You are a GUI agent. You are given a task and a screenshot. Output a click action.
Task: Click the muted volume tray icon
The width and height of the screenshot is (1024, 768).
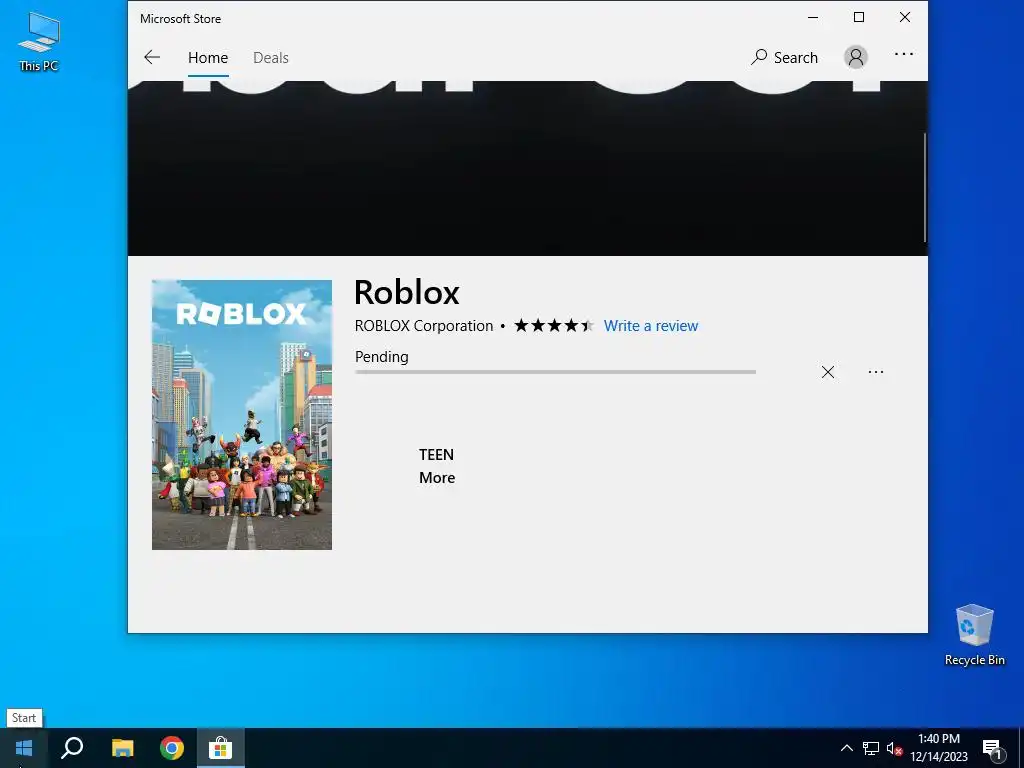pyautogui.click(x=894, y=748)
